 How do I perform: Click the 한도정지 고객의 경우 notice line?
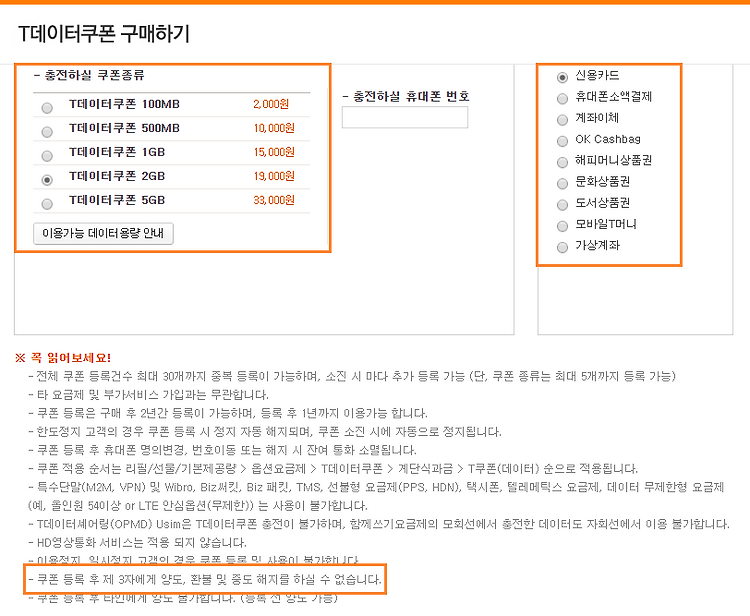tap(265, 432)
